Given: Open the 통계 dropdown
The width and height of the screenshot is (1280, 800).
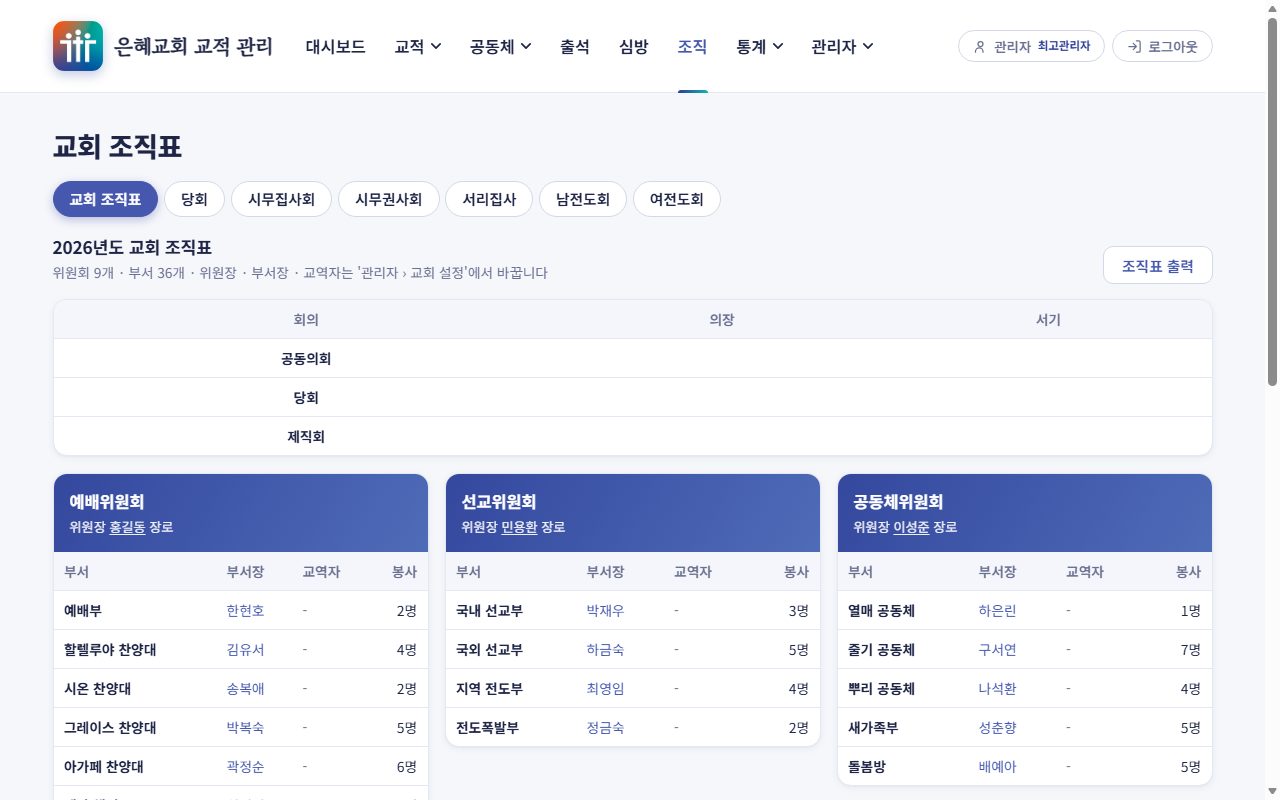Looking at the screenshot, I should [x=759, y=46].
